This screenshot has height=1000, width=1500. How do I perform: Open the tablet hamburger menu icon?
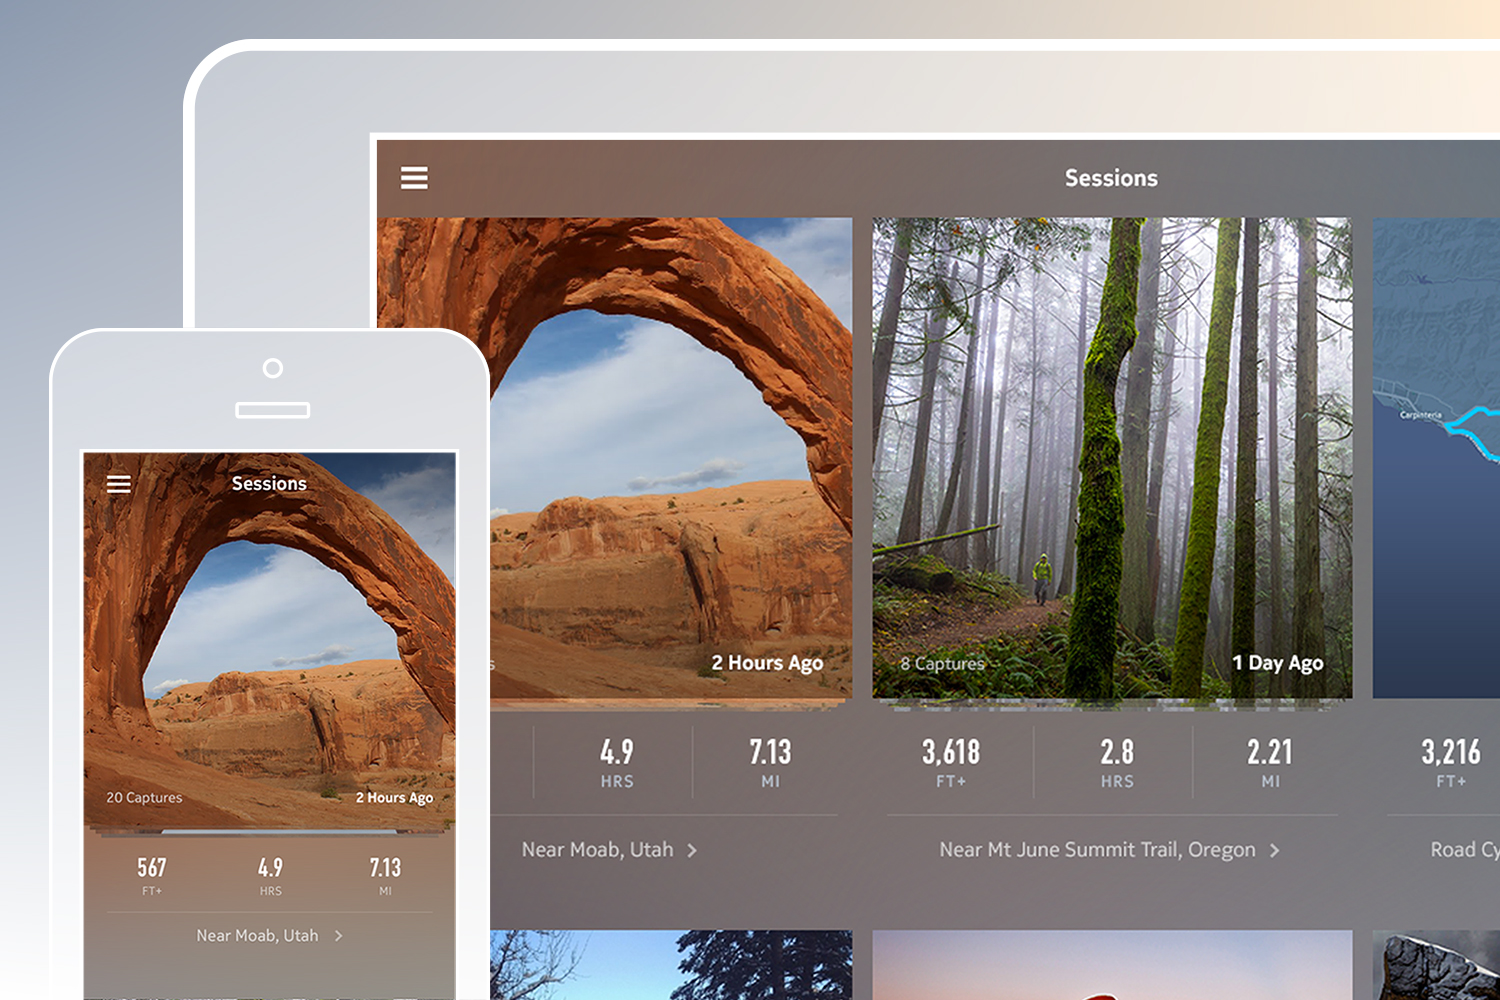[414, 178]
